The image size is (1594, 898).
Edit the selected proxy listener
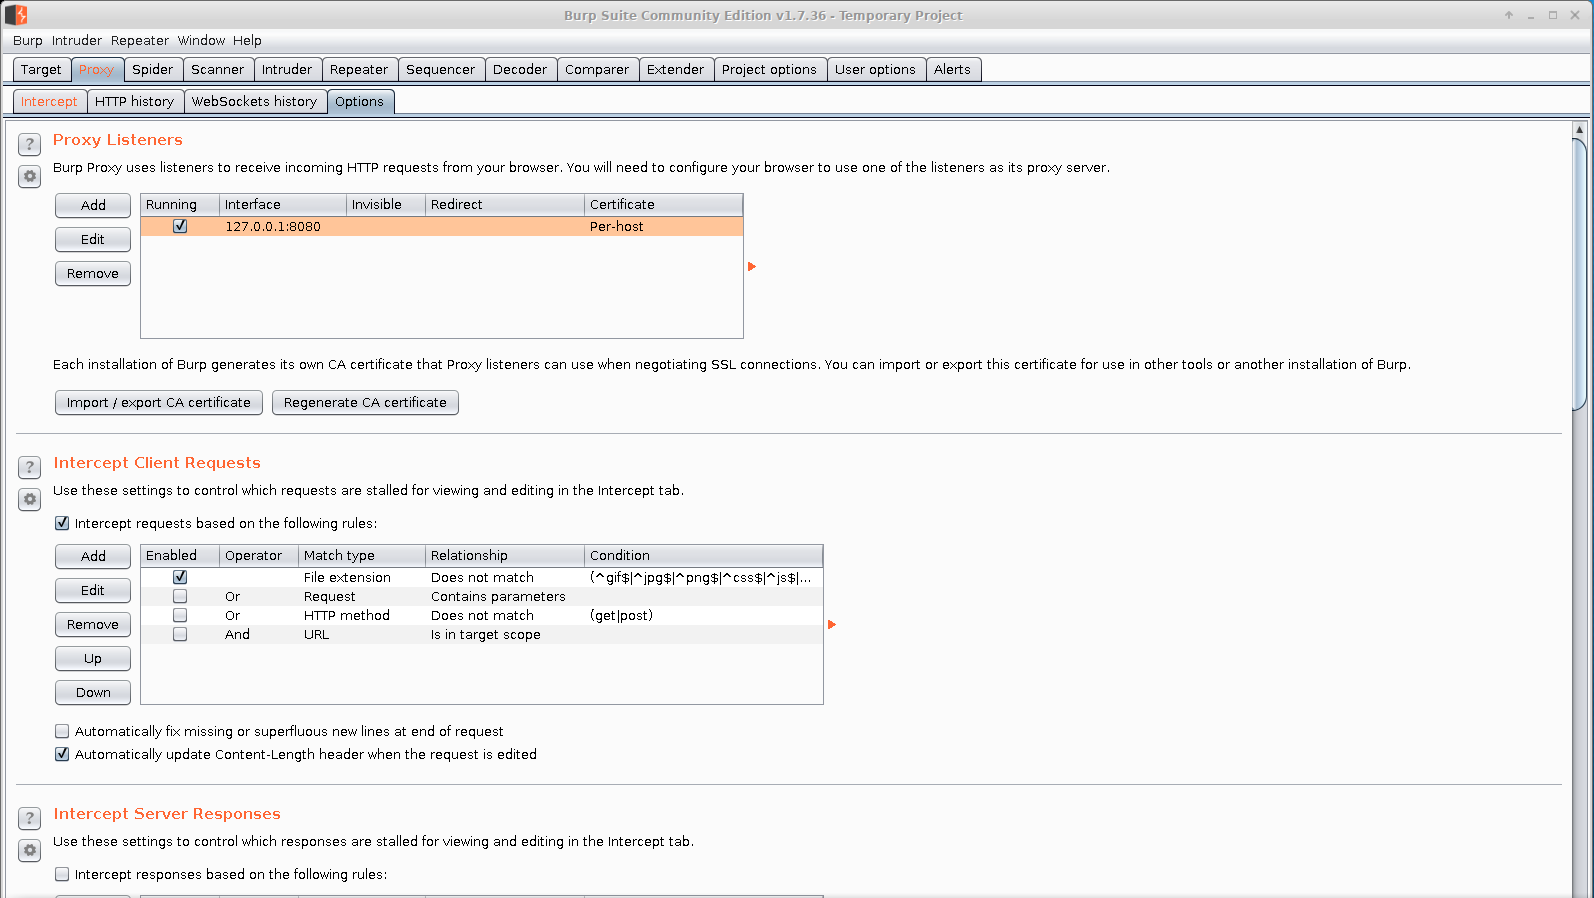[93, 239]
